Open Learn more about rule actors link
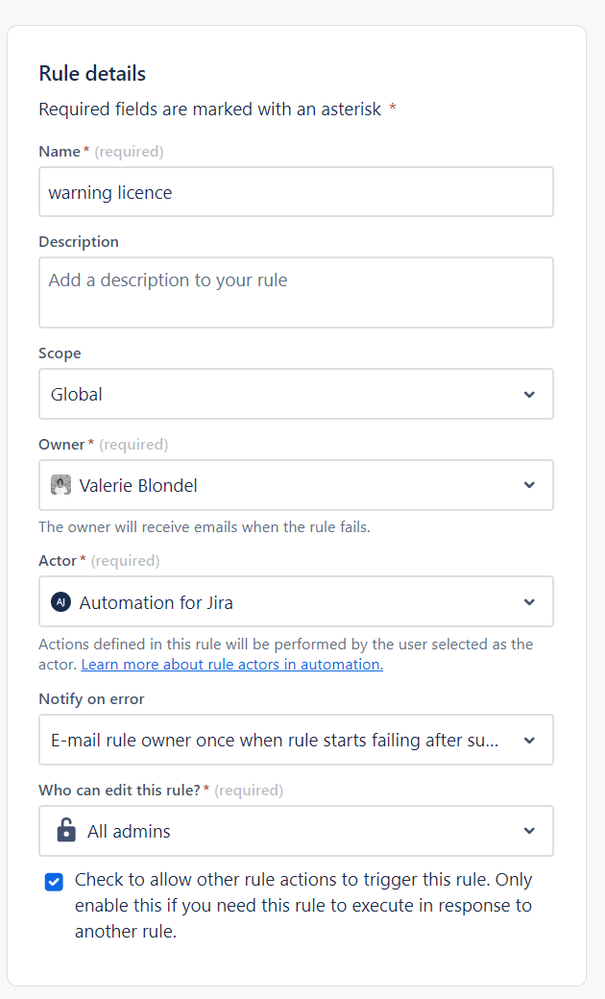This screenshot has width=605, height=999. point(232,664)
